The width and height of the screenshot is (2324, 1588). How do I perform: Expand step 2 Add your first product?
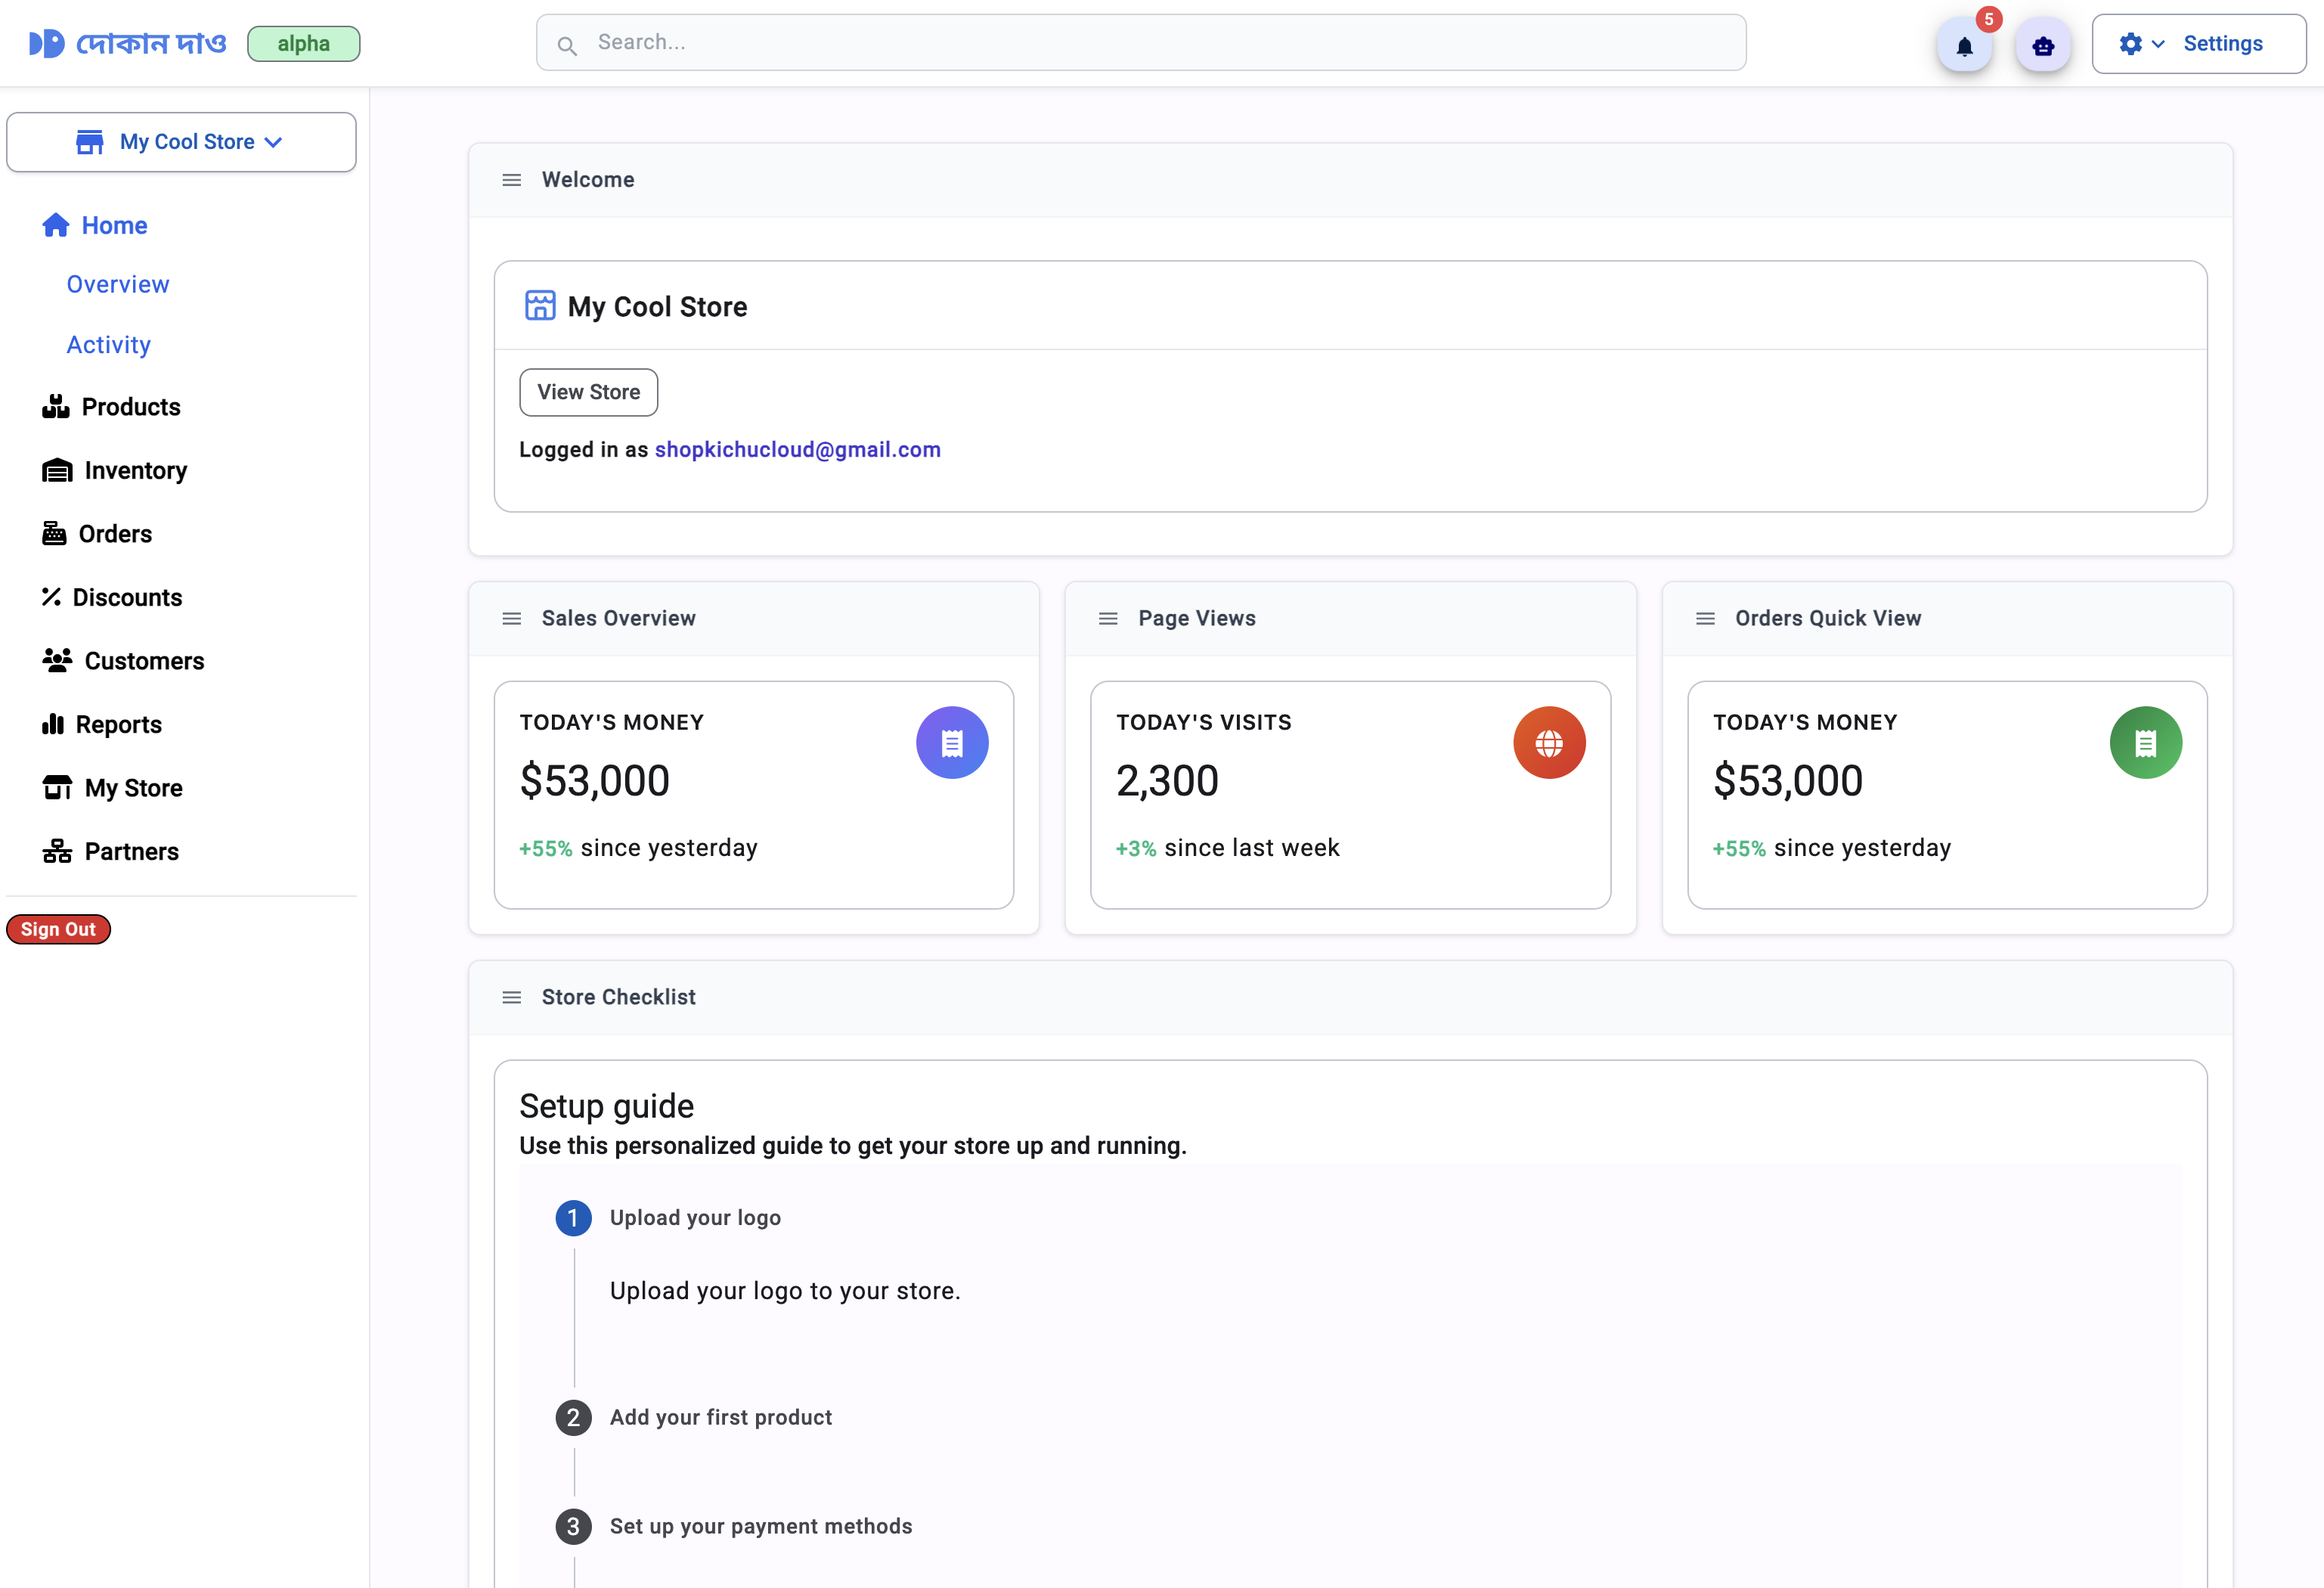(720, 1417)
